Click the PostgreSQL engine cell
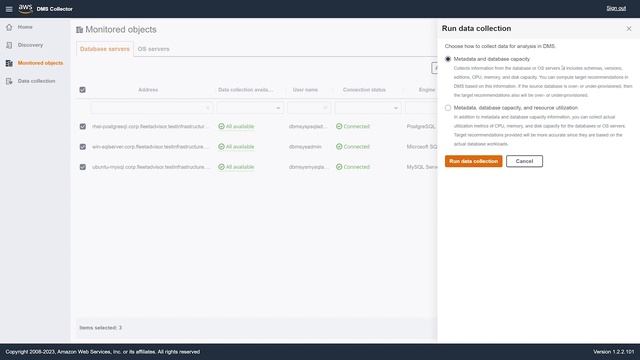The width and height of the screenshot is (640, 360). (421, 127)
